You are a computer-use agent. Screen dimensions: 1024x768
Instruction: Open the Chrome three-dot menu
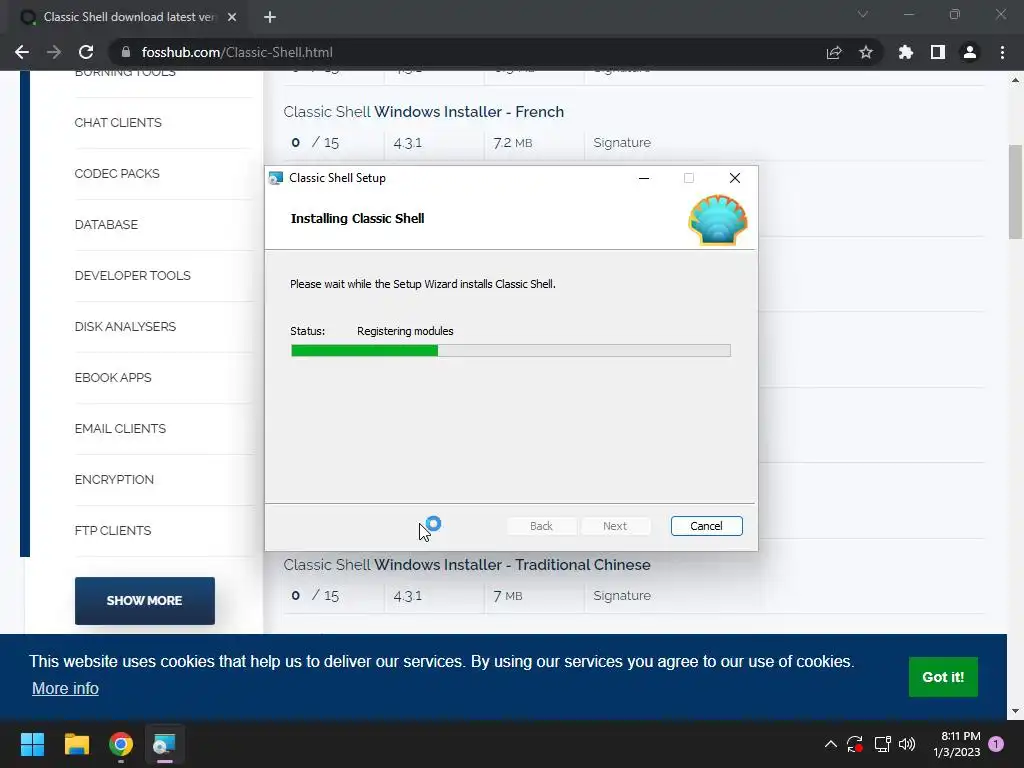(1002, 52)
